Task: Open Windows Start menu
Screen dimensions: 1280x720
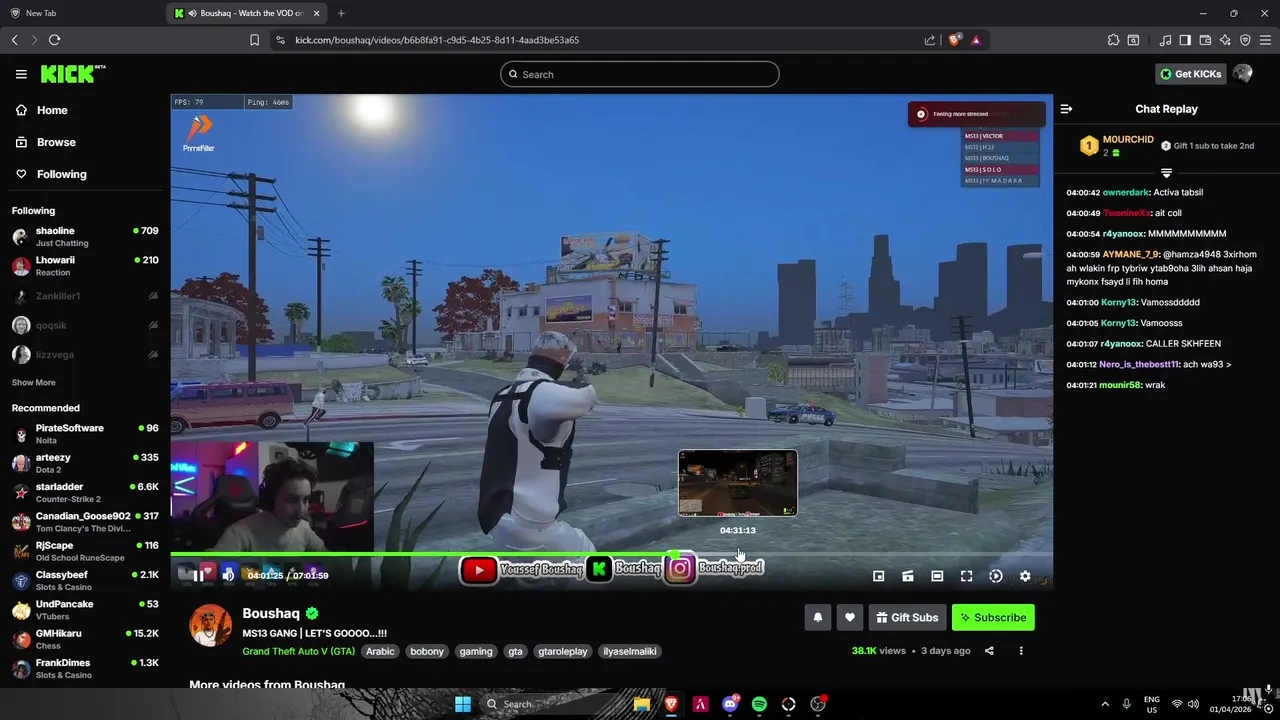Action: click(463, 704)
